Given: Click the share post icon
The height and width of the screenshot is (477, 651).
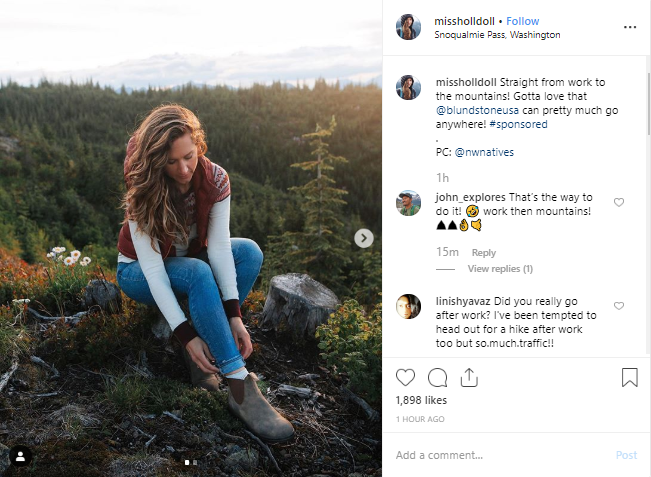Looking at the screenshot, I should (468, 378).
